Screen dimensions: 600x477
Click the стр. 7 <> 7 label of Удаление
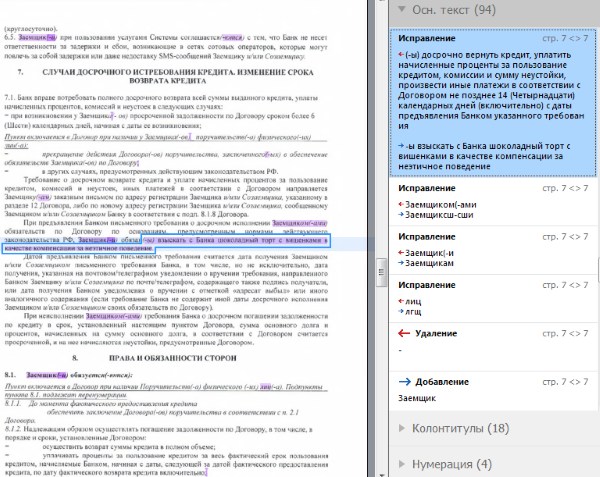(x=565, y=334)
